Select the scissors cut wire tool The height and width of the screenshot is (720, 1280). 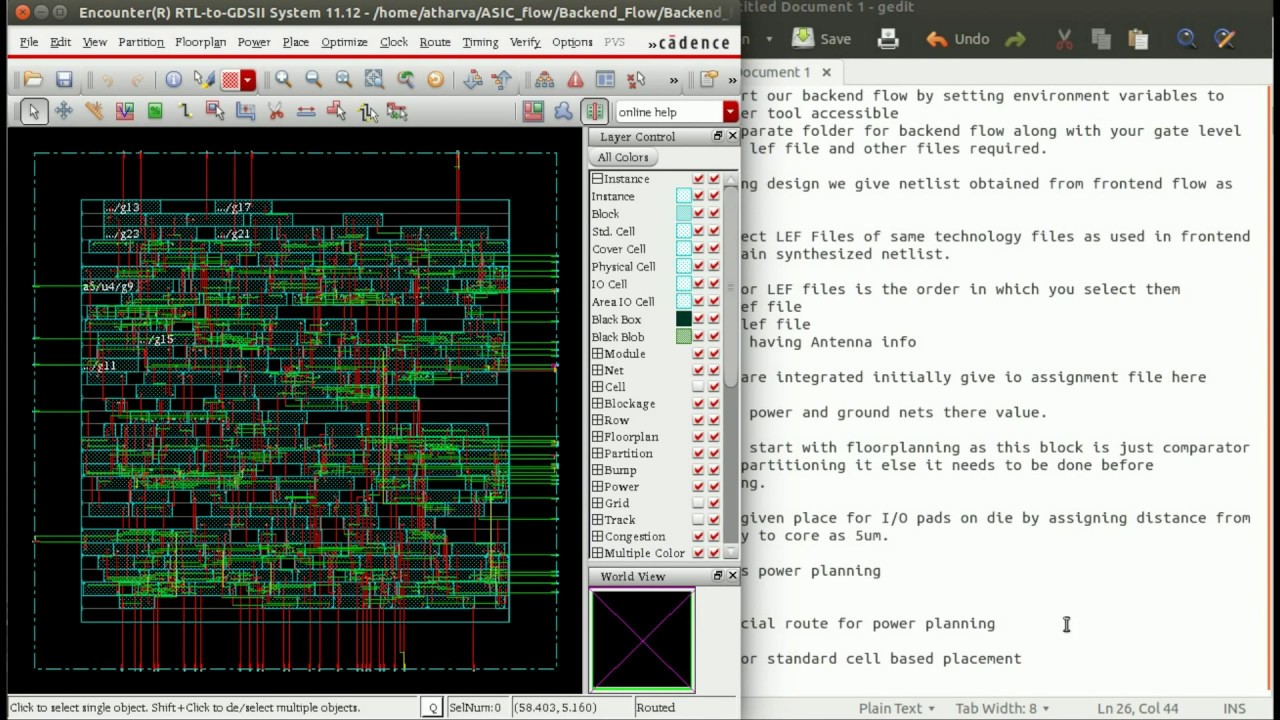pos(276,111)
